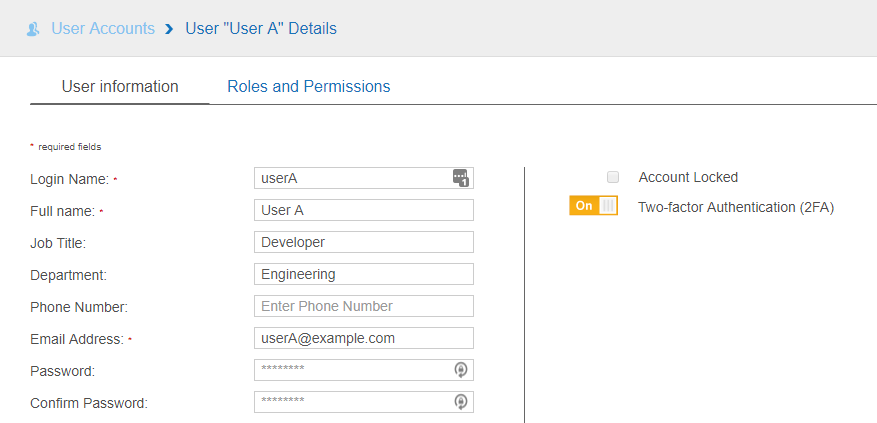
Task: Click into the Full name field
Action: tap(364, 210)
